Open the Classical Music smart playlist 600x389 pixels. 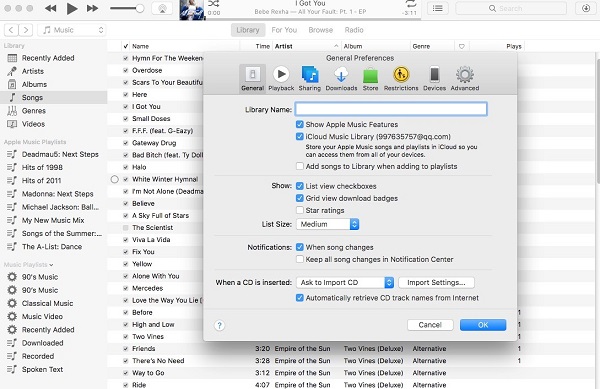(x=47, y=303)
